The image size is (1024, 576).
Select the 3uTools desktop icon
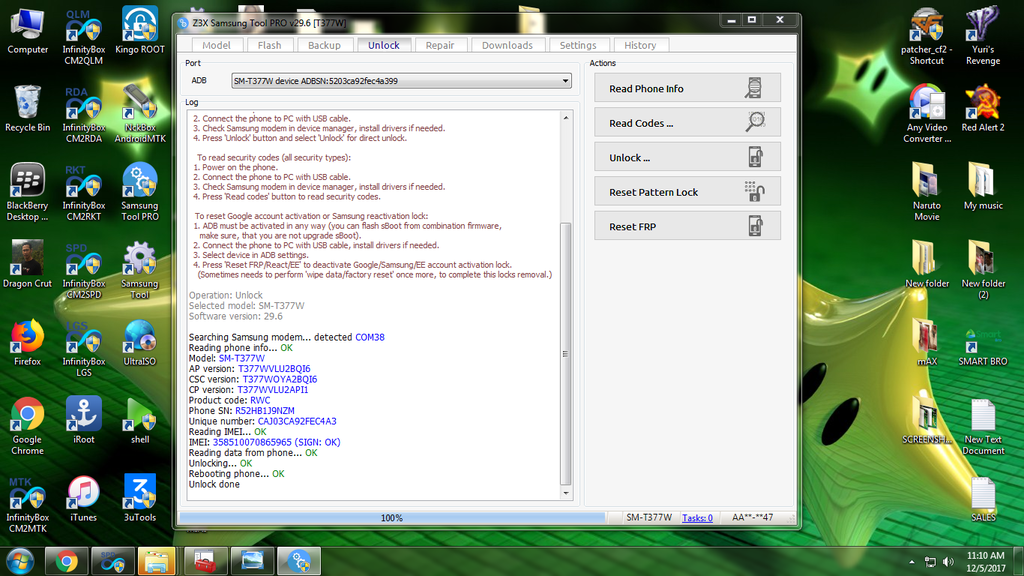coord(140,497)
